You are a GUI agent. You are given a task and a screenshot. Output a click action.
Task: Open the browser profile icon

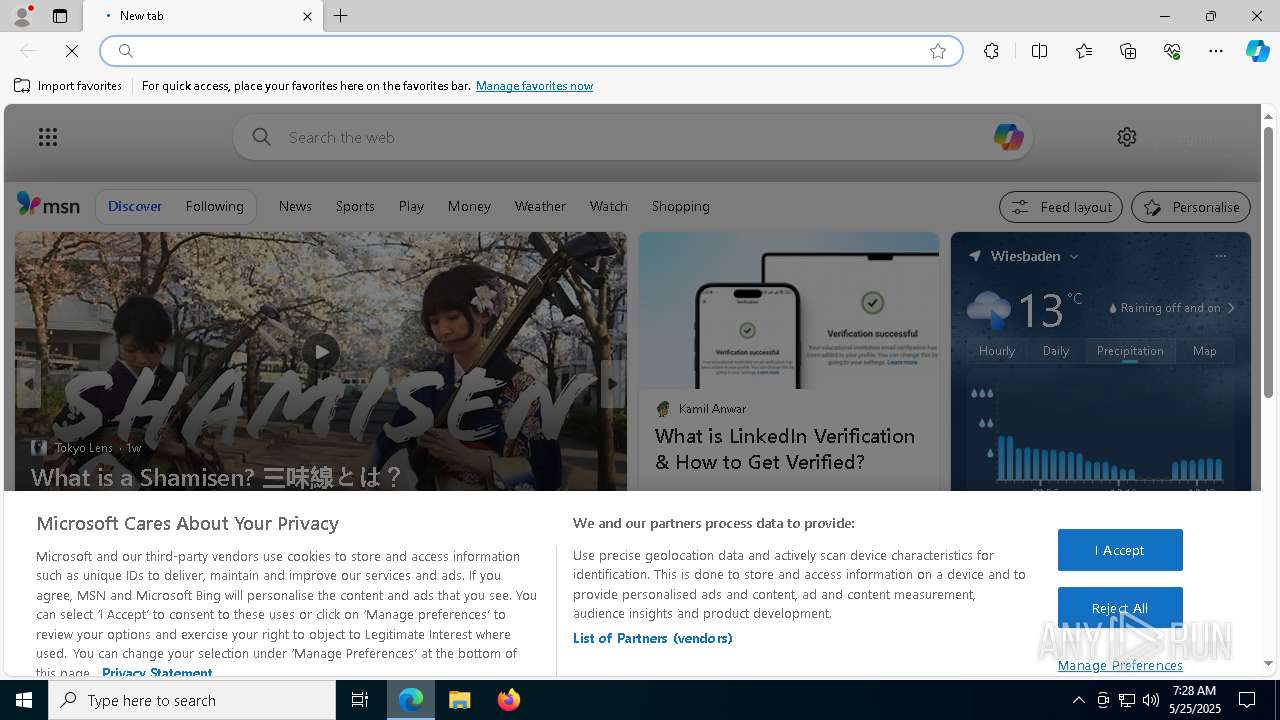pos(22,16)
